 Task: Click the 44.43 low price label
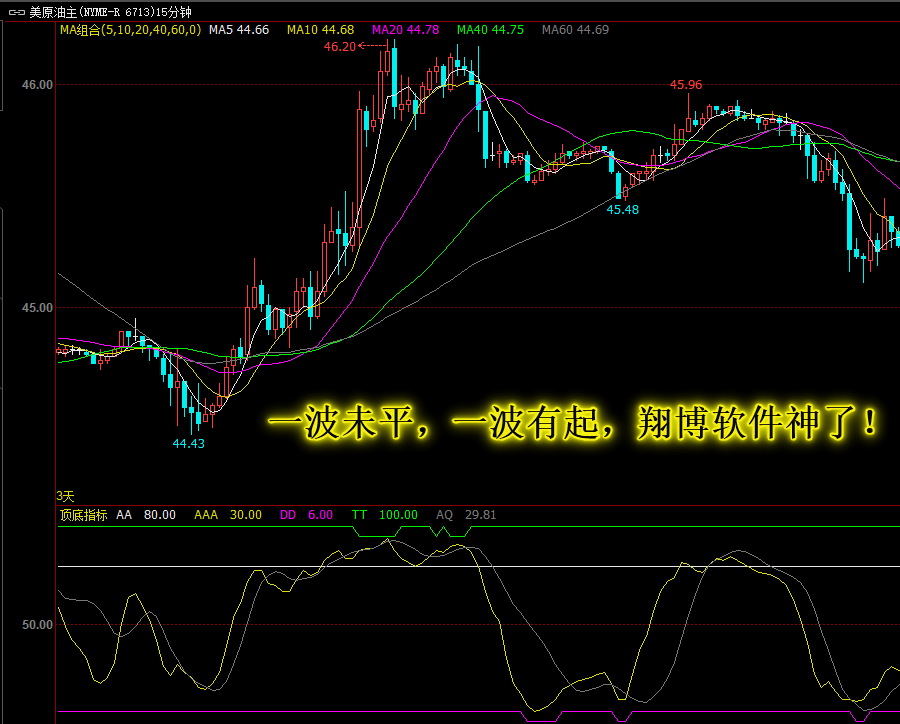(189, 443)
